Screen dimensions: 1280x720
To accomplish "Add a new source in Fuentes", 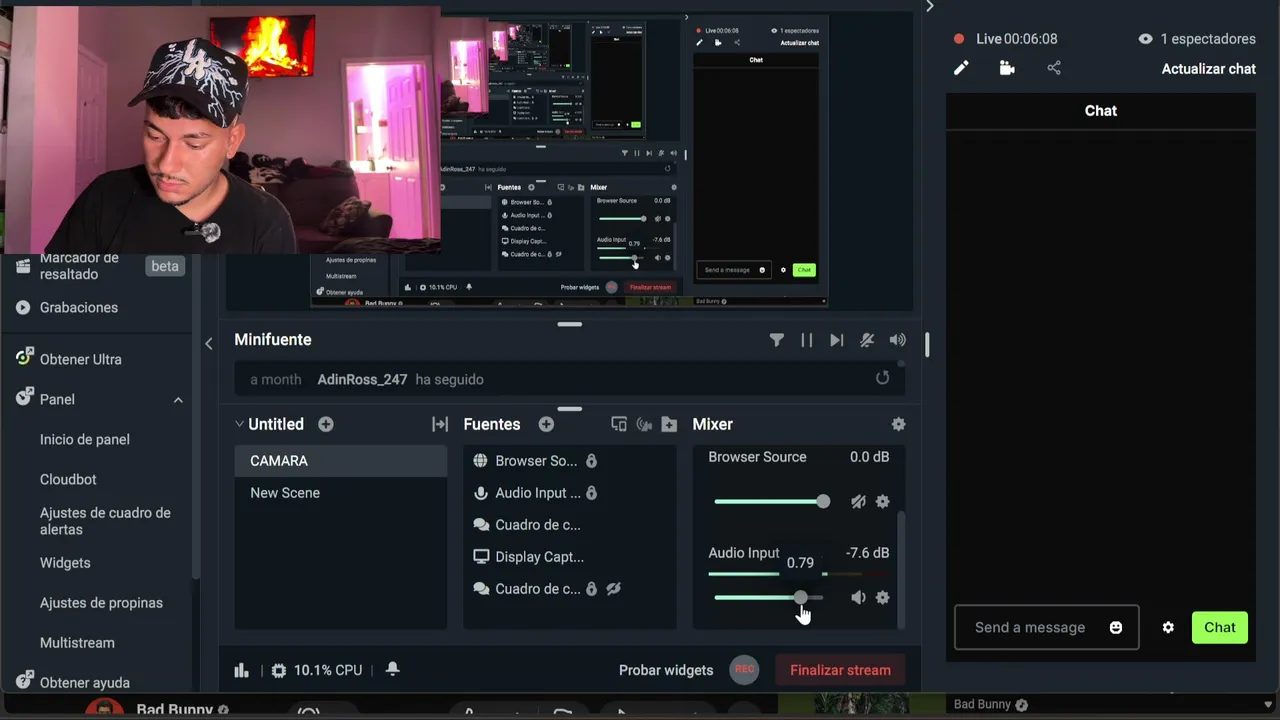I will (546, 424).
